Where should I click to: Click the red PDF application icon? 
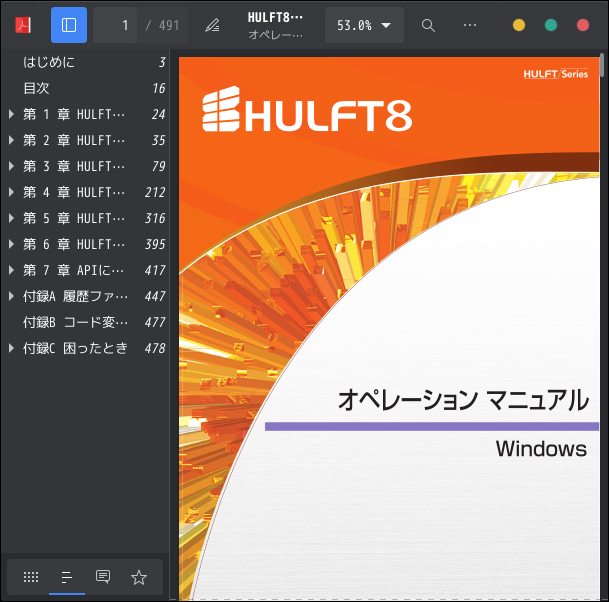click(23, 25)
